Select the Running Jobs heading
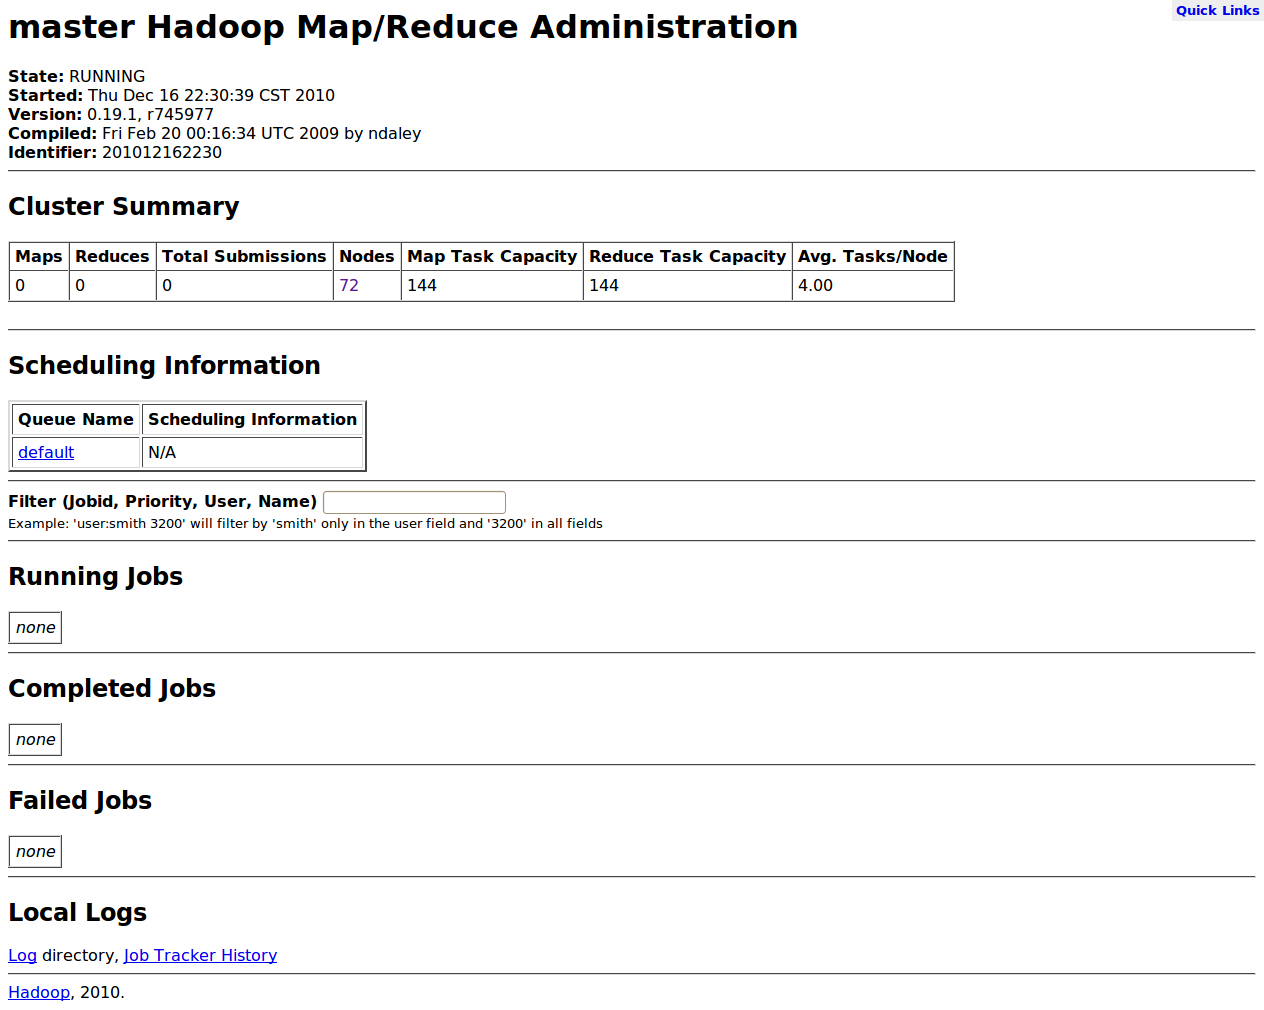Viewport: 1264px width, 1010px height. (96, 576)
